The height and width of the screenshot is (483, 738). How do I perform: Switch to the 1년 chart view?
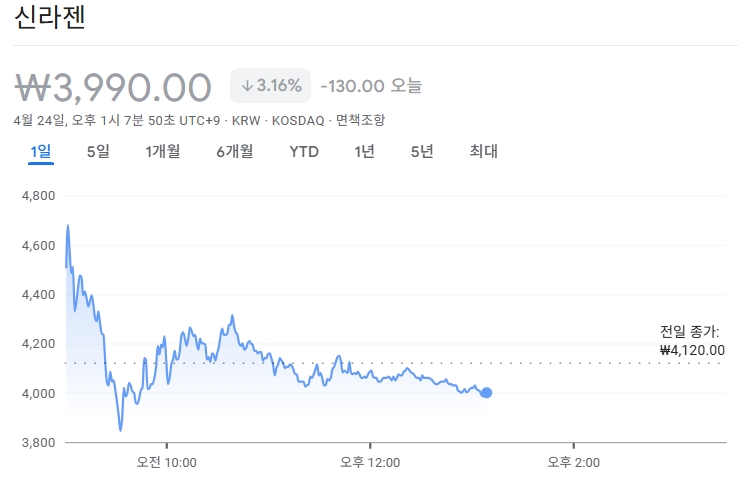[365, 152]
